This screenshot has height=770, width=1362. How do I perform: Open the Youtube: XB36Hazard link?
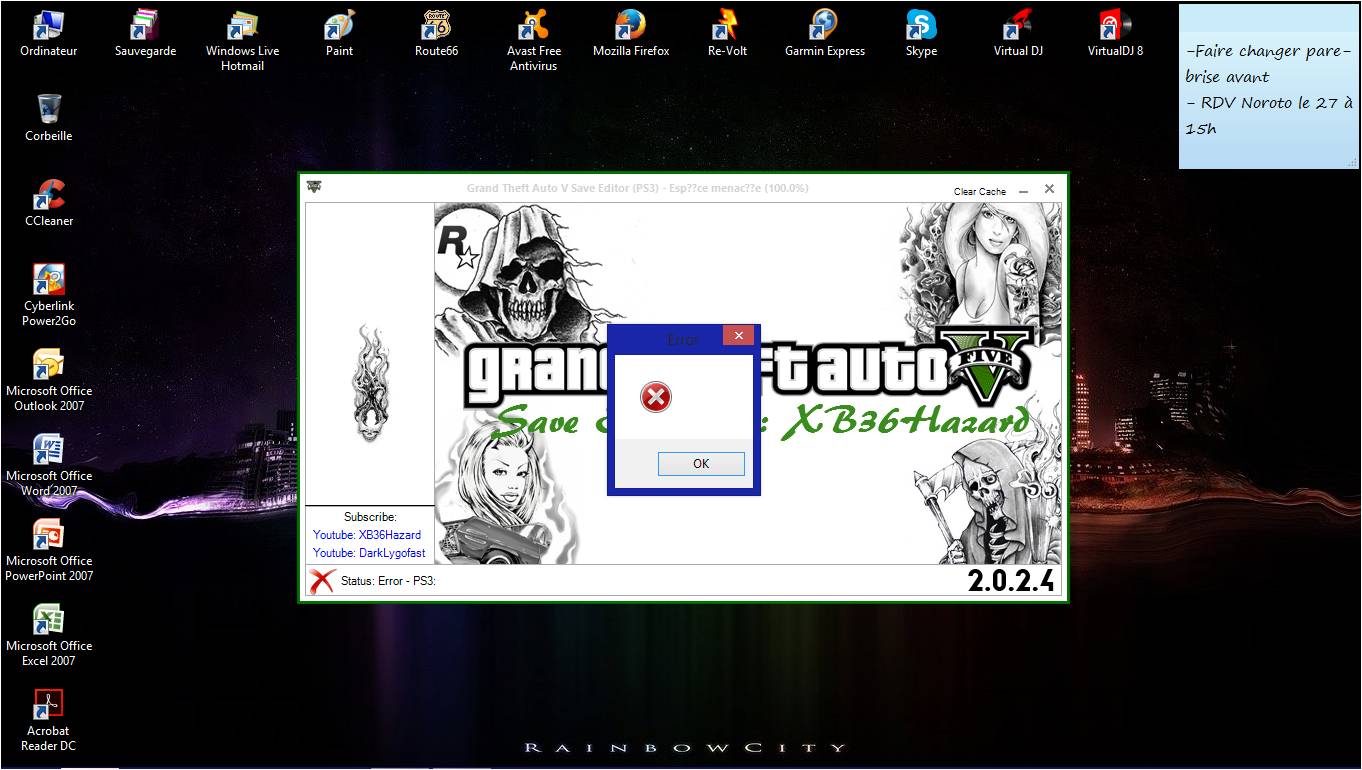[x=367, y=535]
